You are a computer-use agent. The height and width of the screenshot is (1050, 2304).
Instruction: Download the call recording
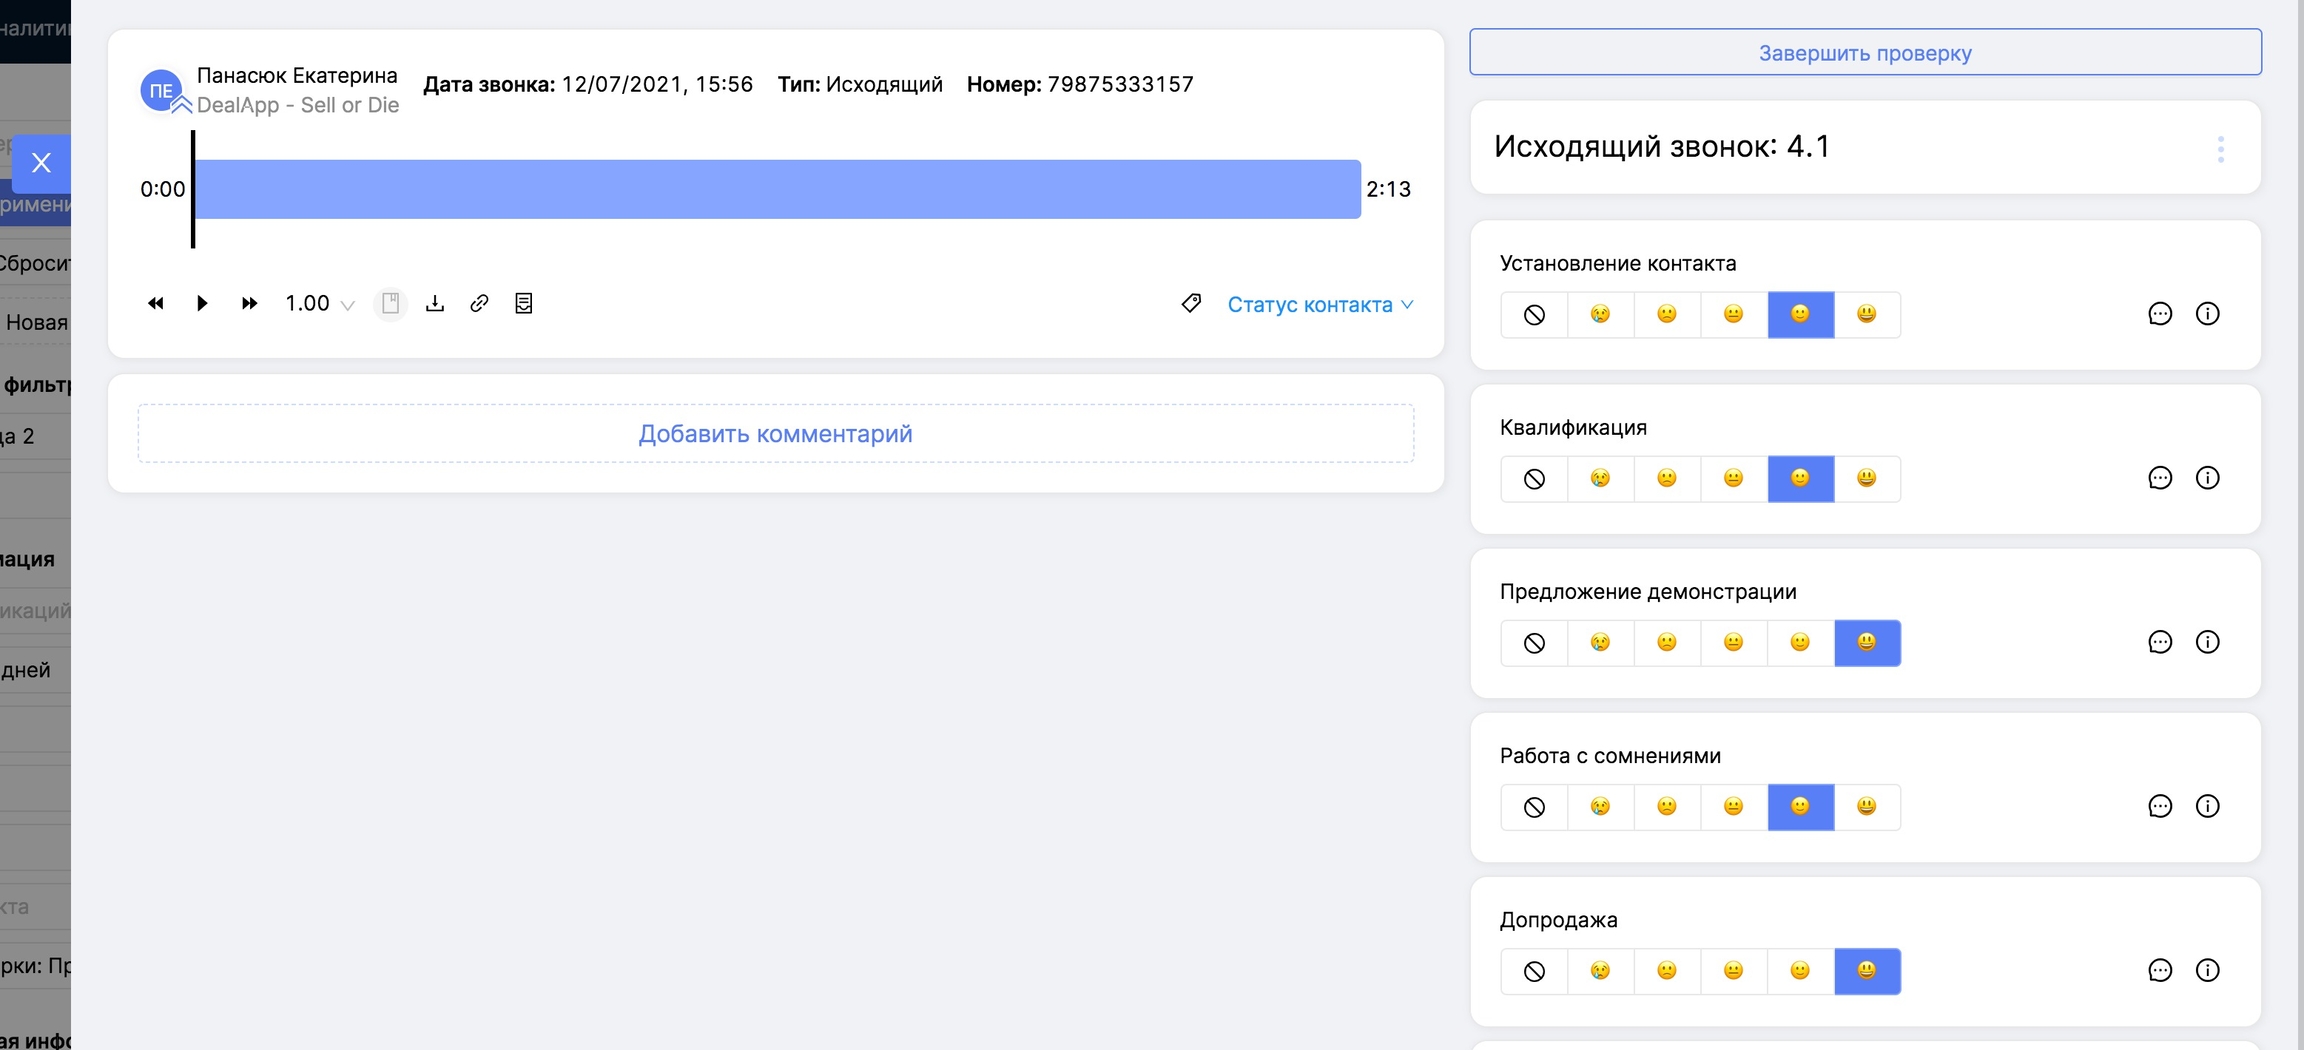click(x=435, y=303)
